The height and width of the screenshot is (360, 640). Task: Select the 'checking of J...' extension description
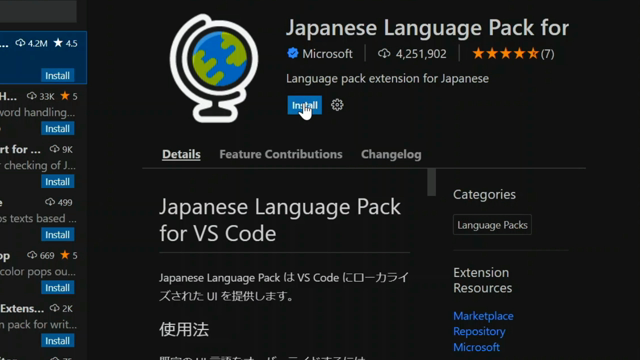pos(38,165)
